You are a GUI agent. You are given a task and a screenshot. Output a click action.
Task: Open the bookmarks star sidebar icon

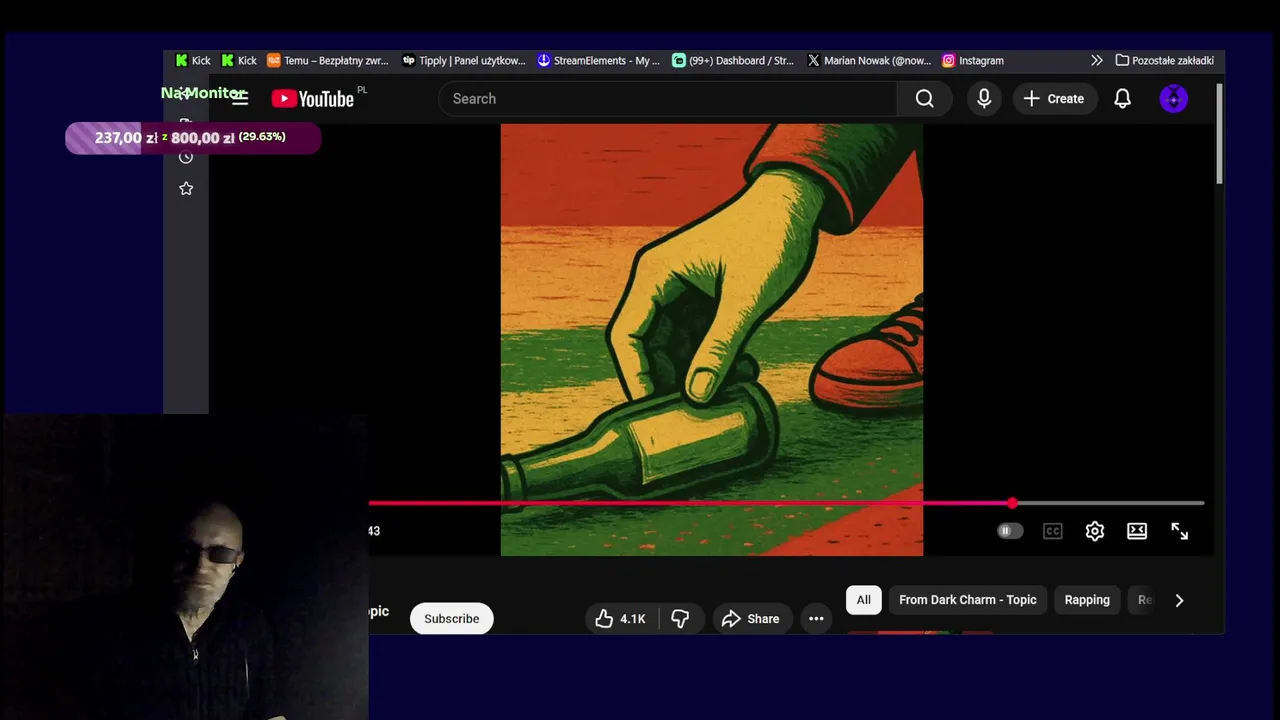click(186, 188)
